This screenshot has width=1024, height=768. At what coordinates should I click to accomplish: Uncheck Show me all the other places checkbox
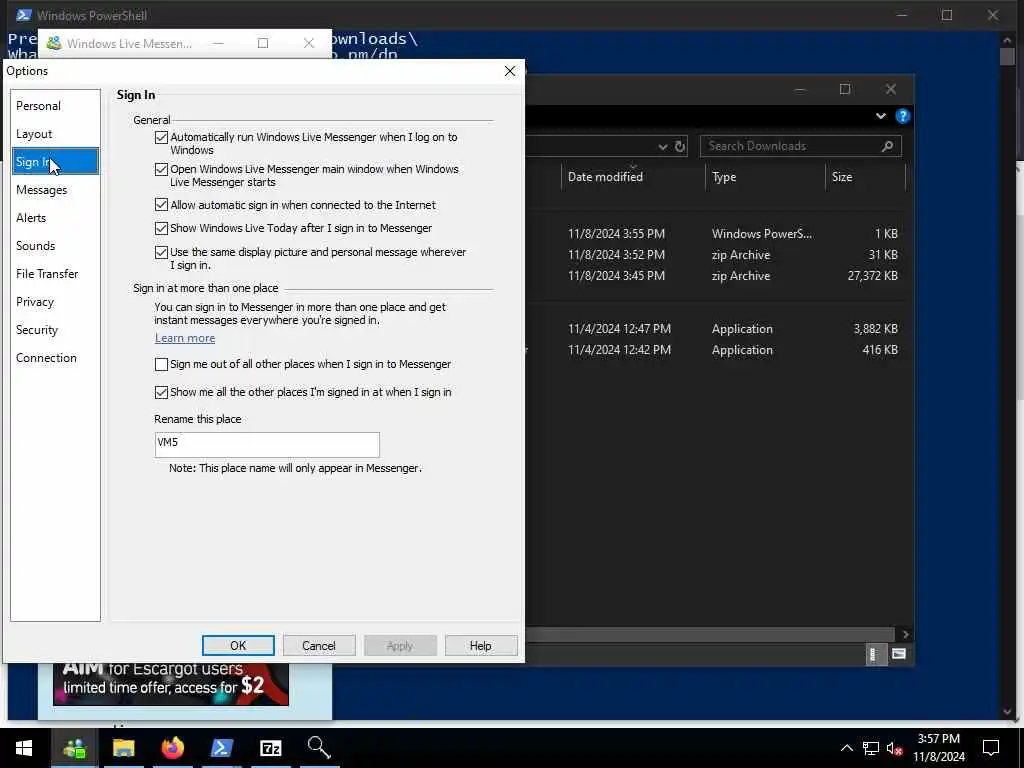[161, 392]
